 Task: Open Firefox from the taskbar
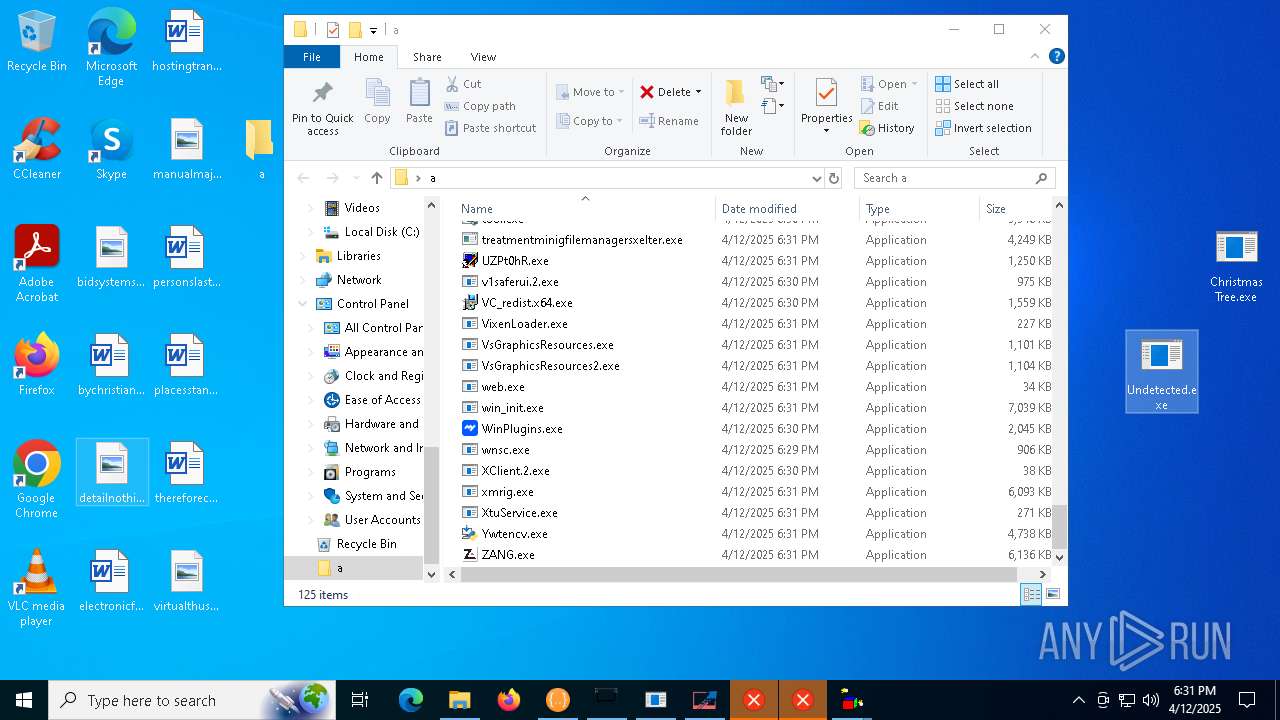pos(509,700)
